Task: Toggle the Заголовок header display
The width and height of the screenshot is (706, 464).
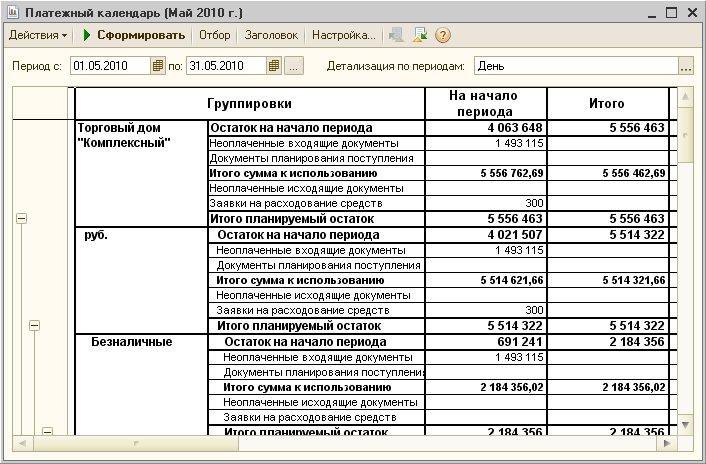Action: pos(271,35)
